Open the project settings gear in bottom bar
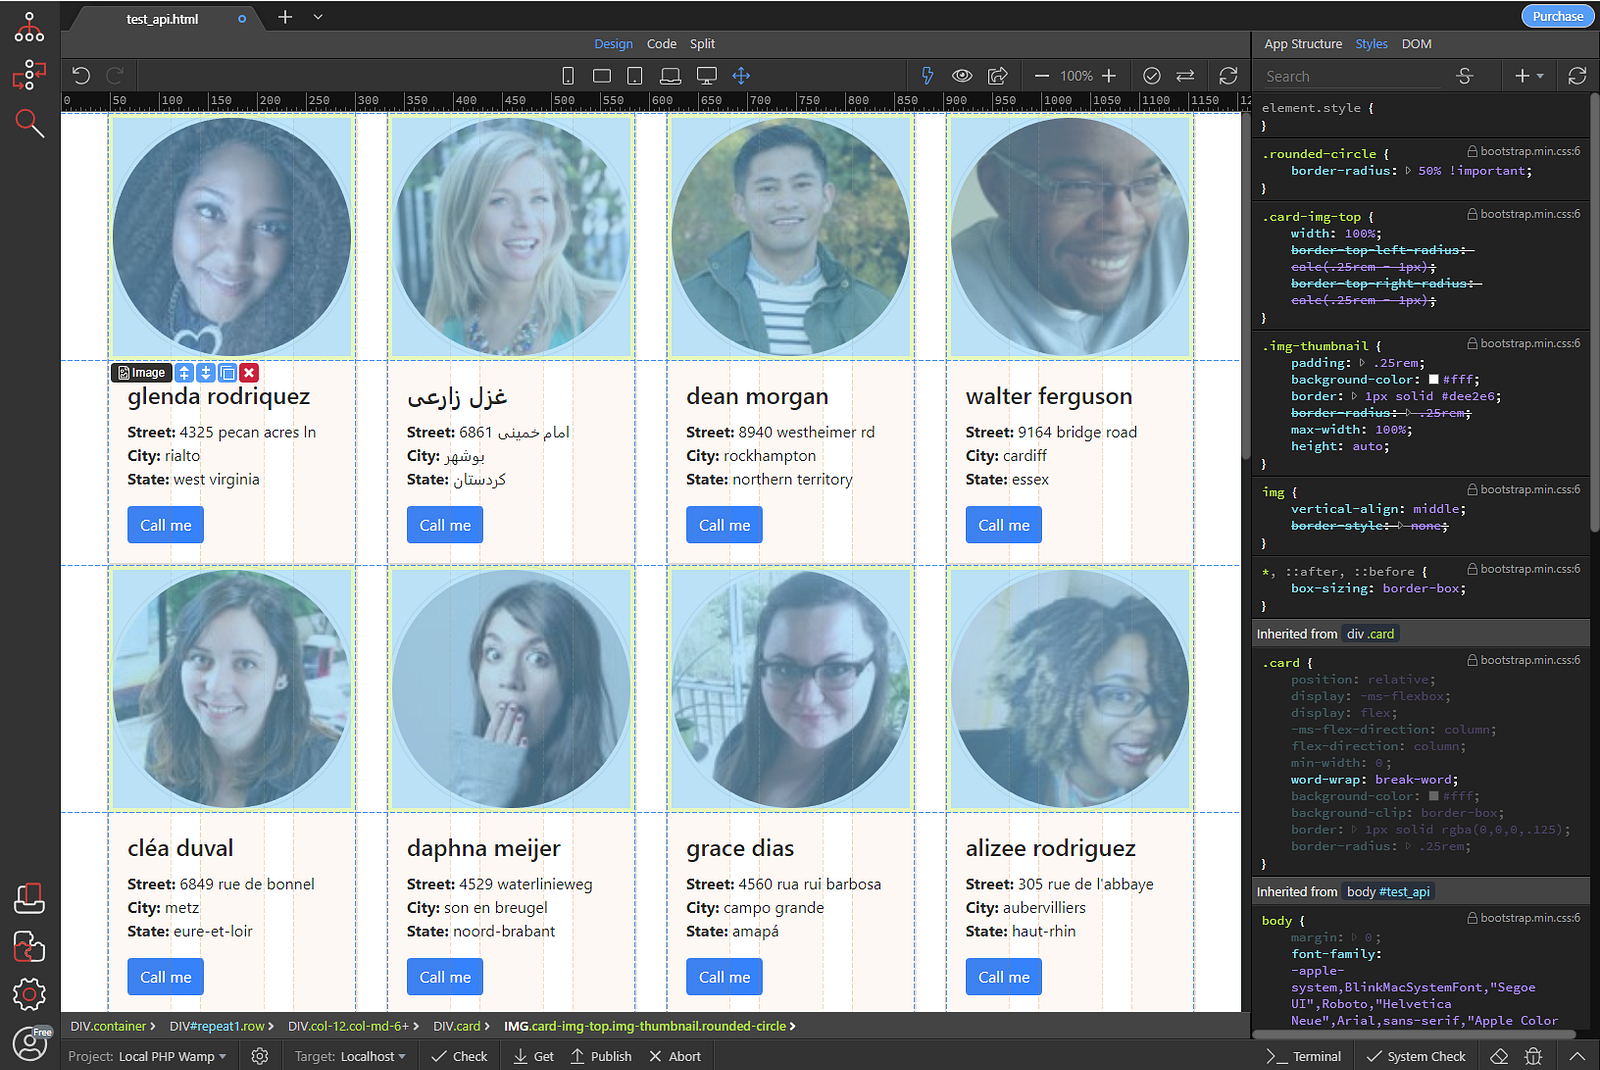This screenshot has width=1600, height=1070. coord(260,1056)
